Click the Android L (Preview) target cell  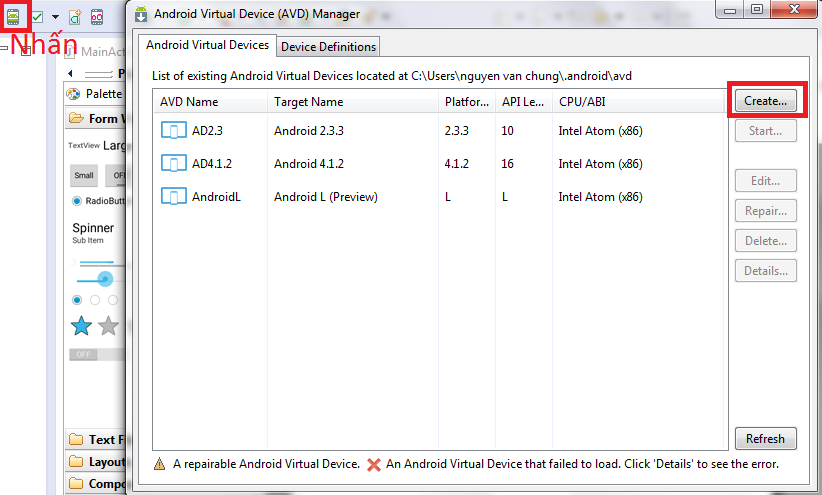point(326,197)
